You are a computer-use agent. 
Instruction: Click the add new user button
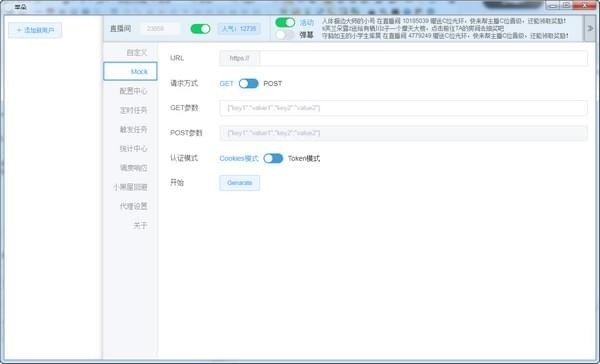[x=35, y=30]
